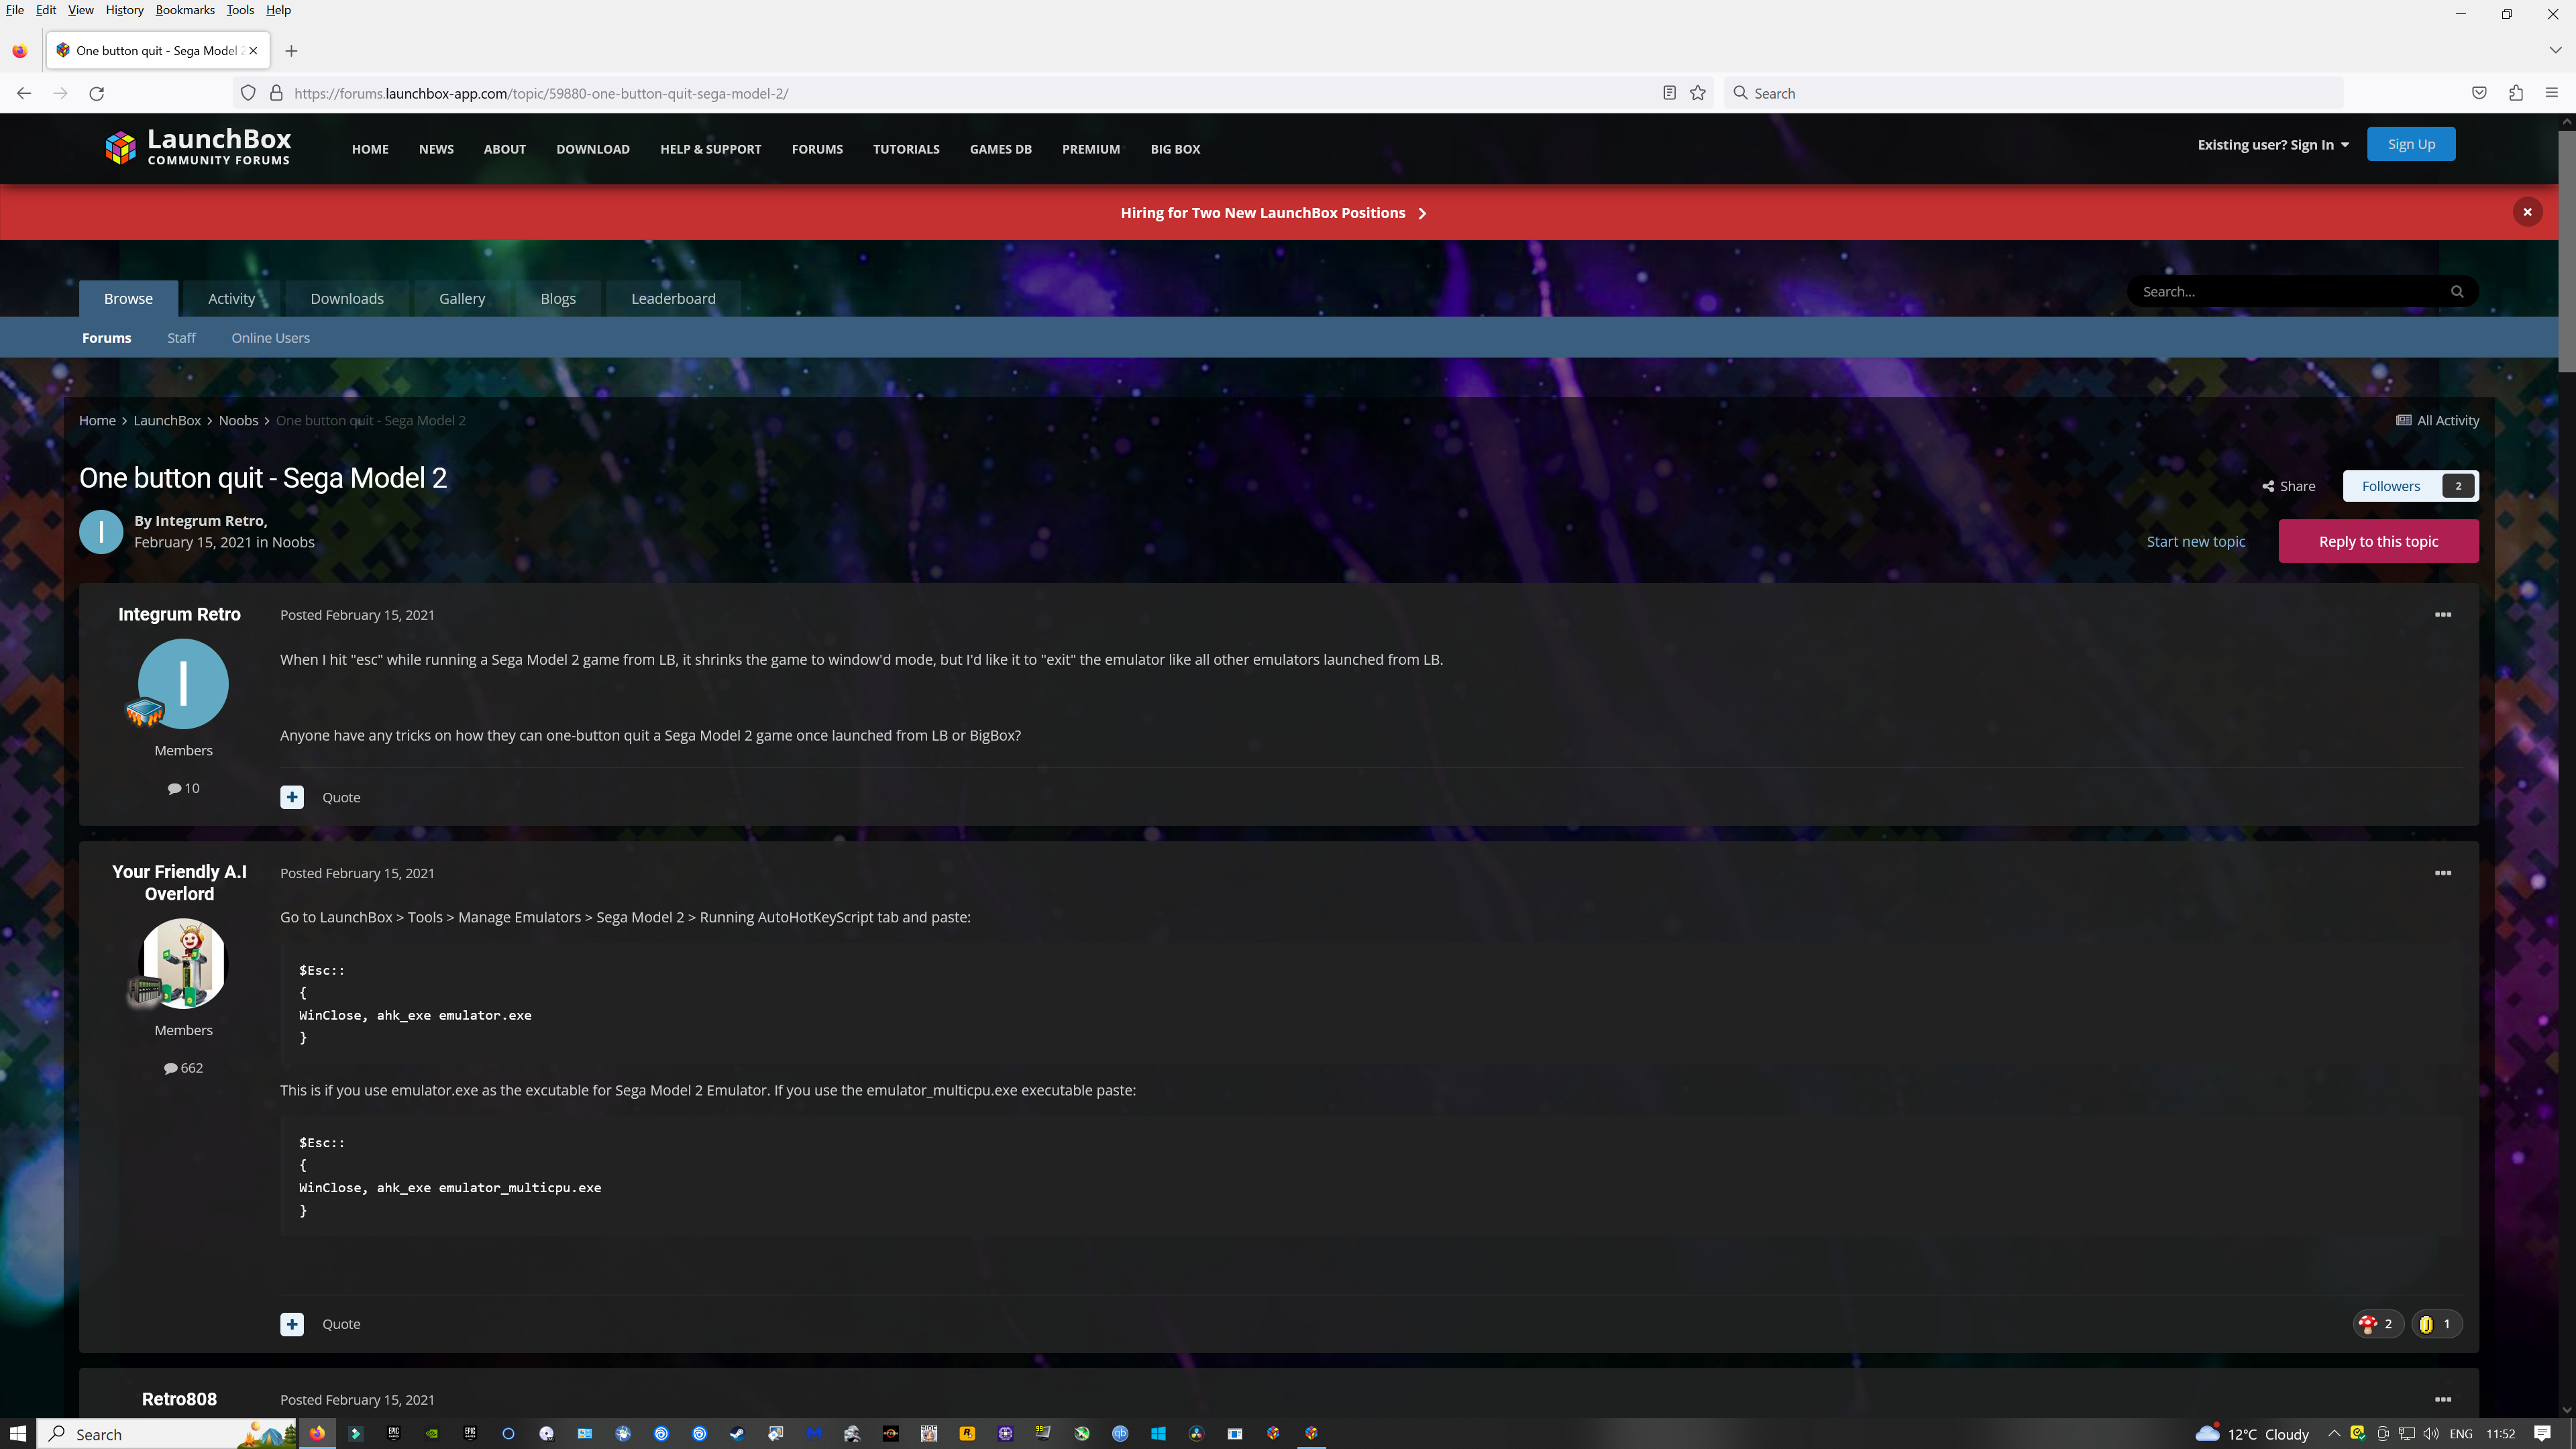
Task: Open the Blogs tab
Action: [558, 298]
